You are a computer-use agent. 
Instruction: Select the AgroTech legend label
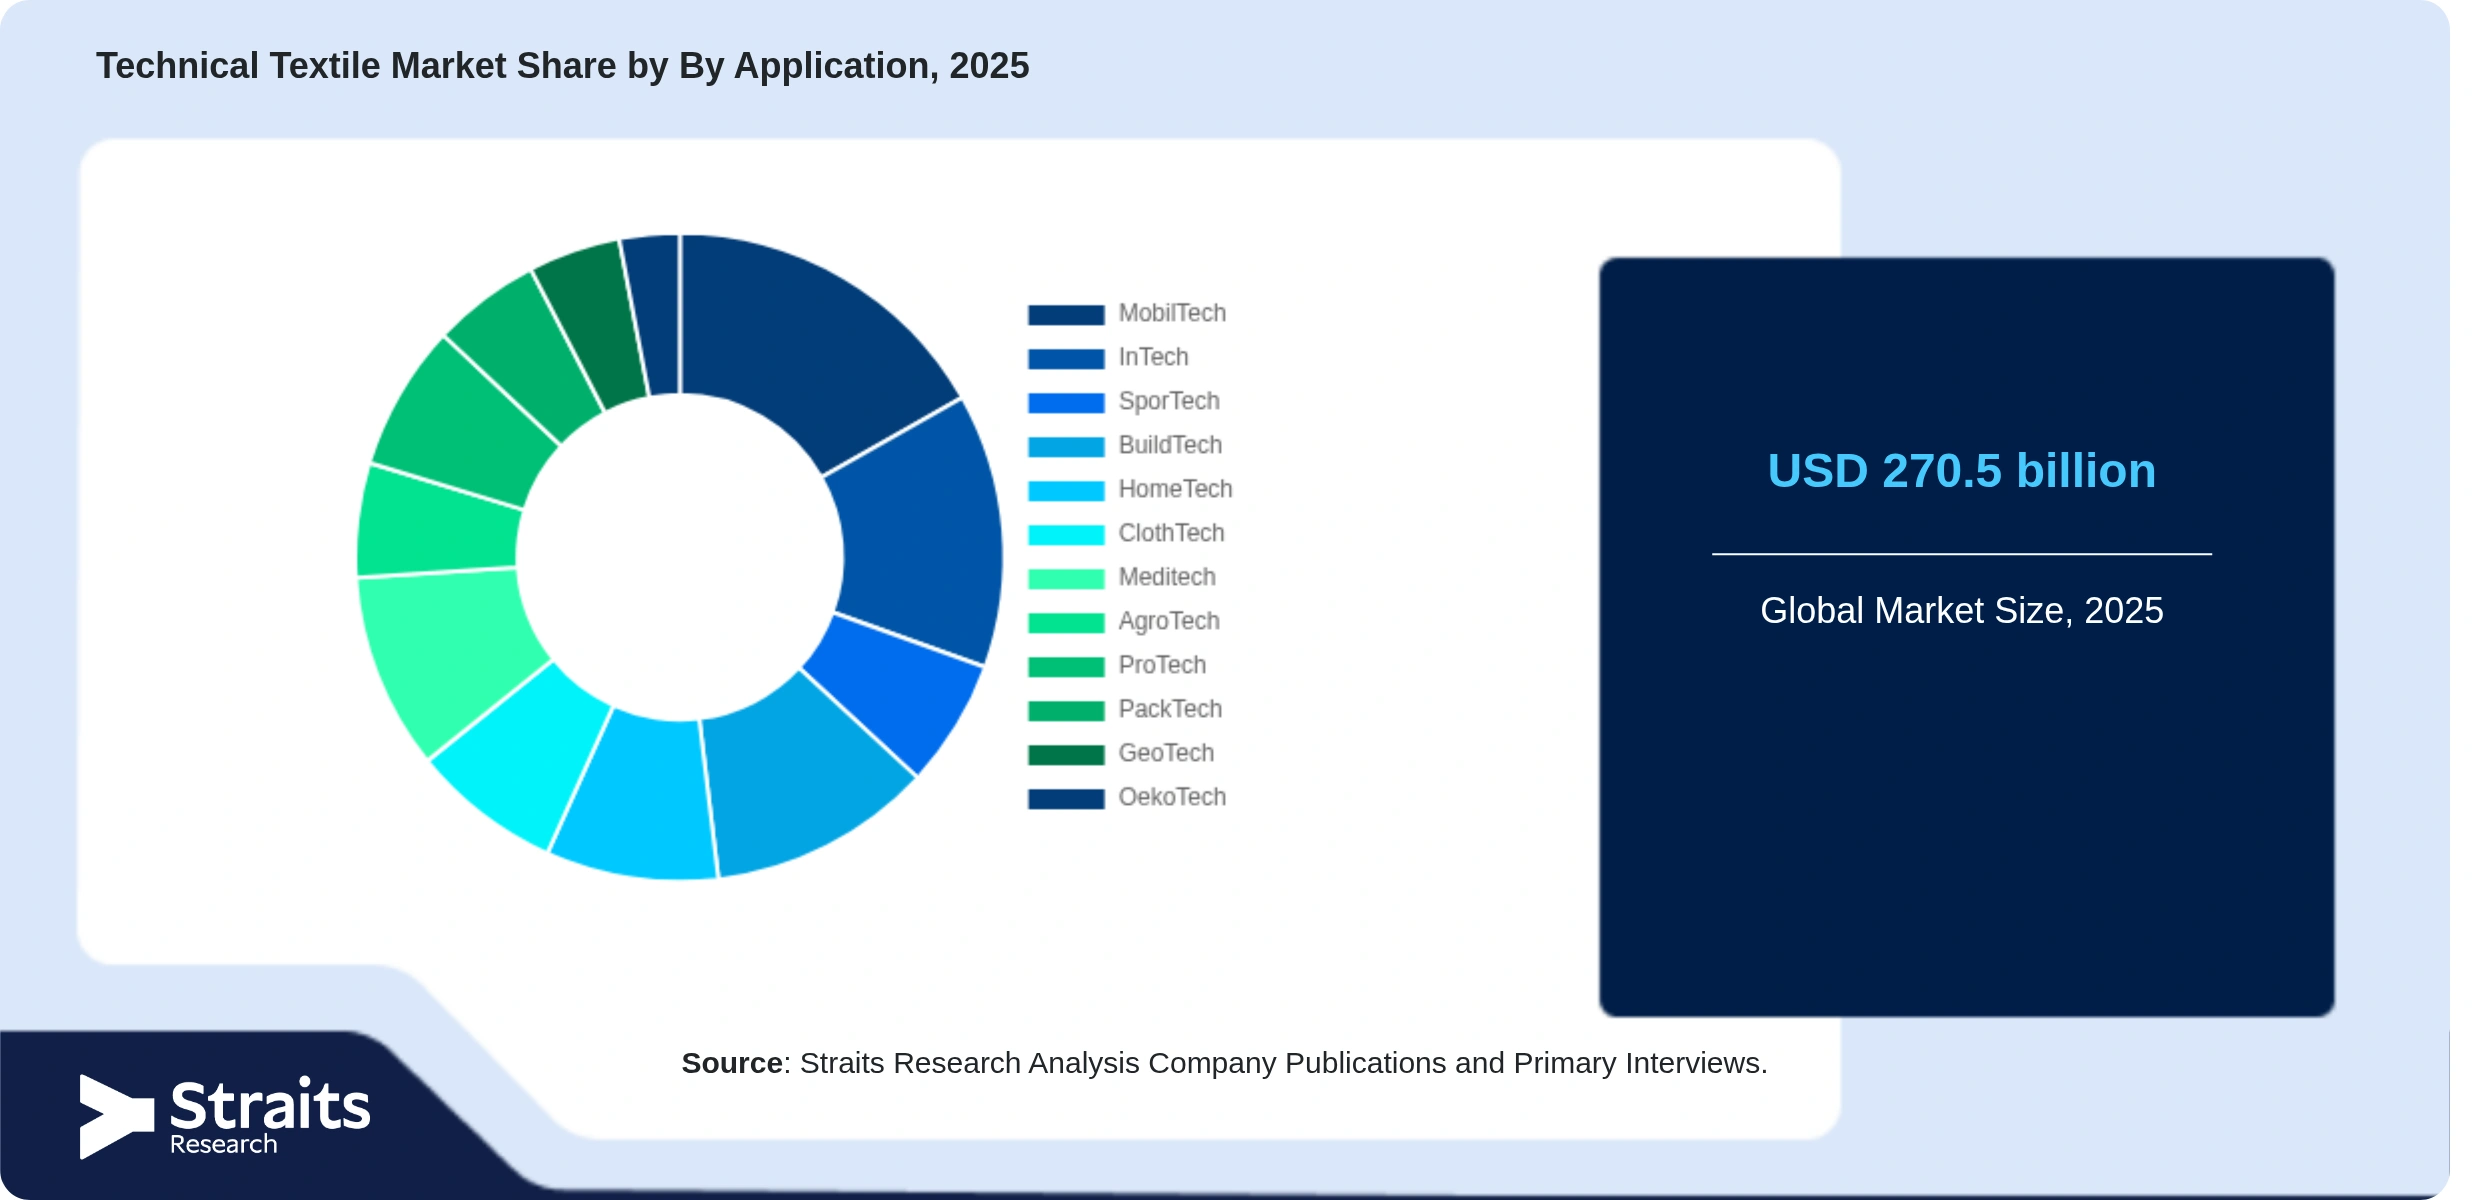tap(1169, 621)
